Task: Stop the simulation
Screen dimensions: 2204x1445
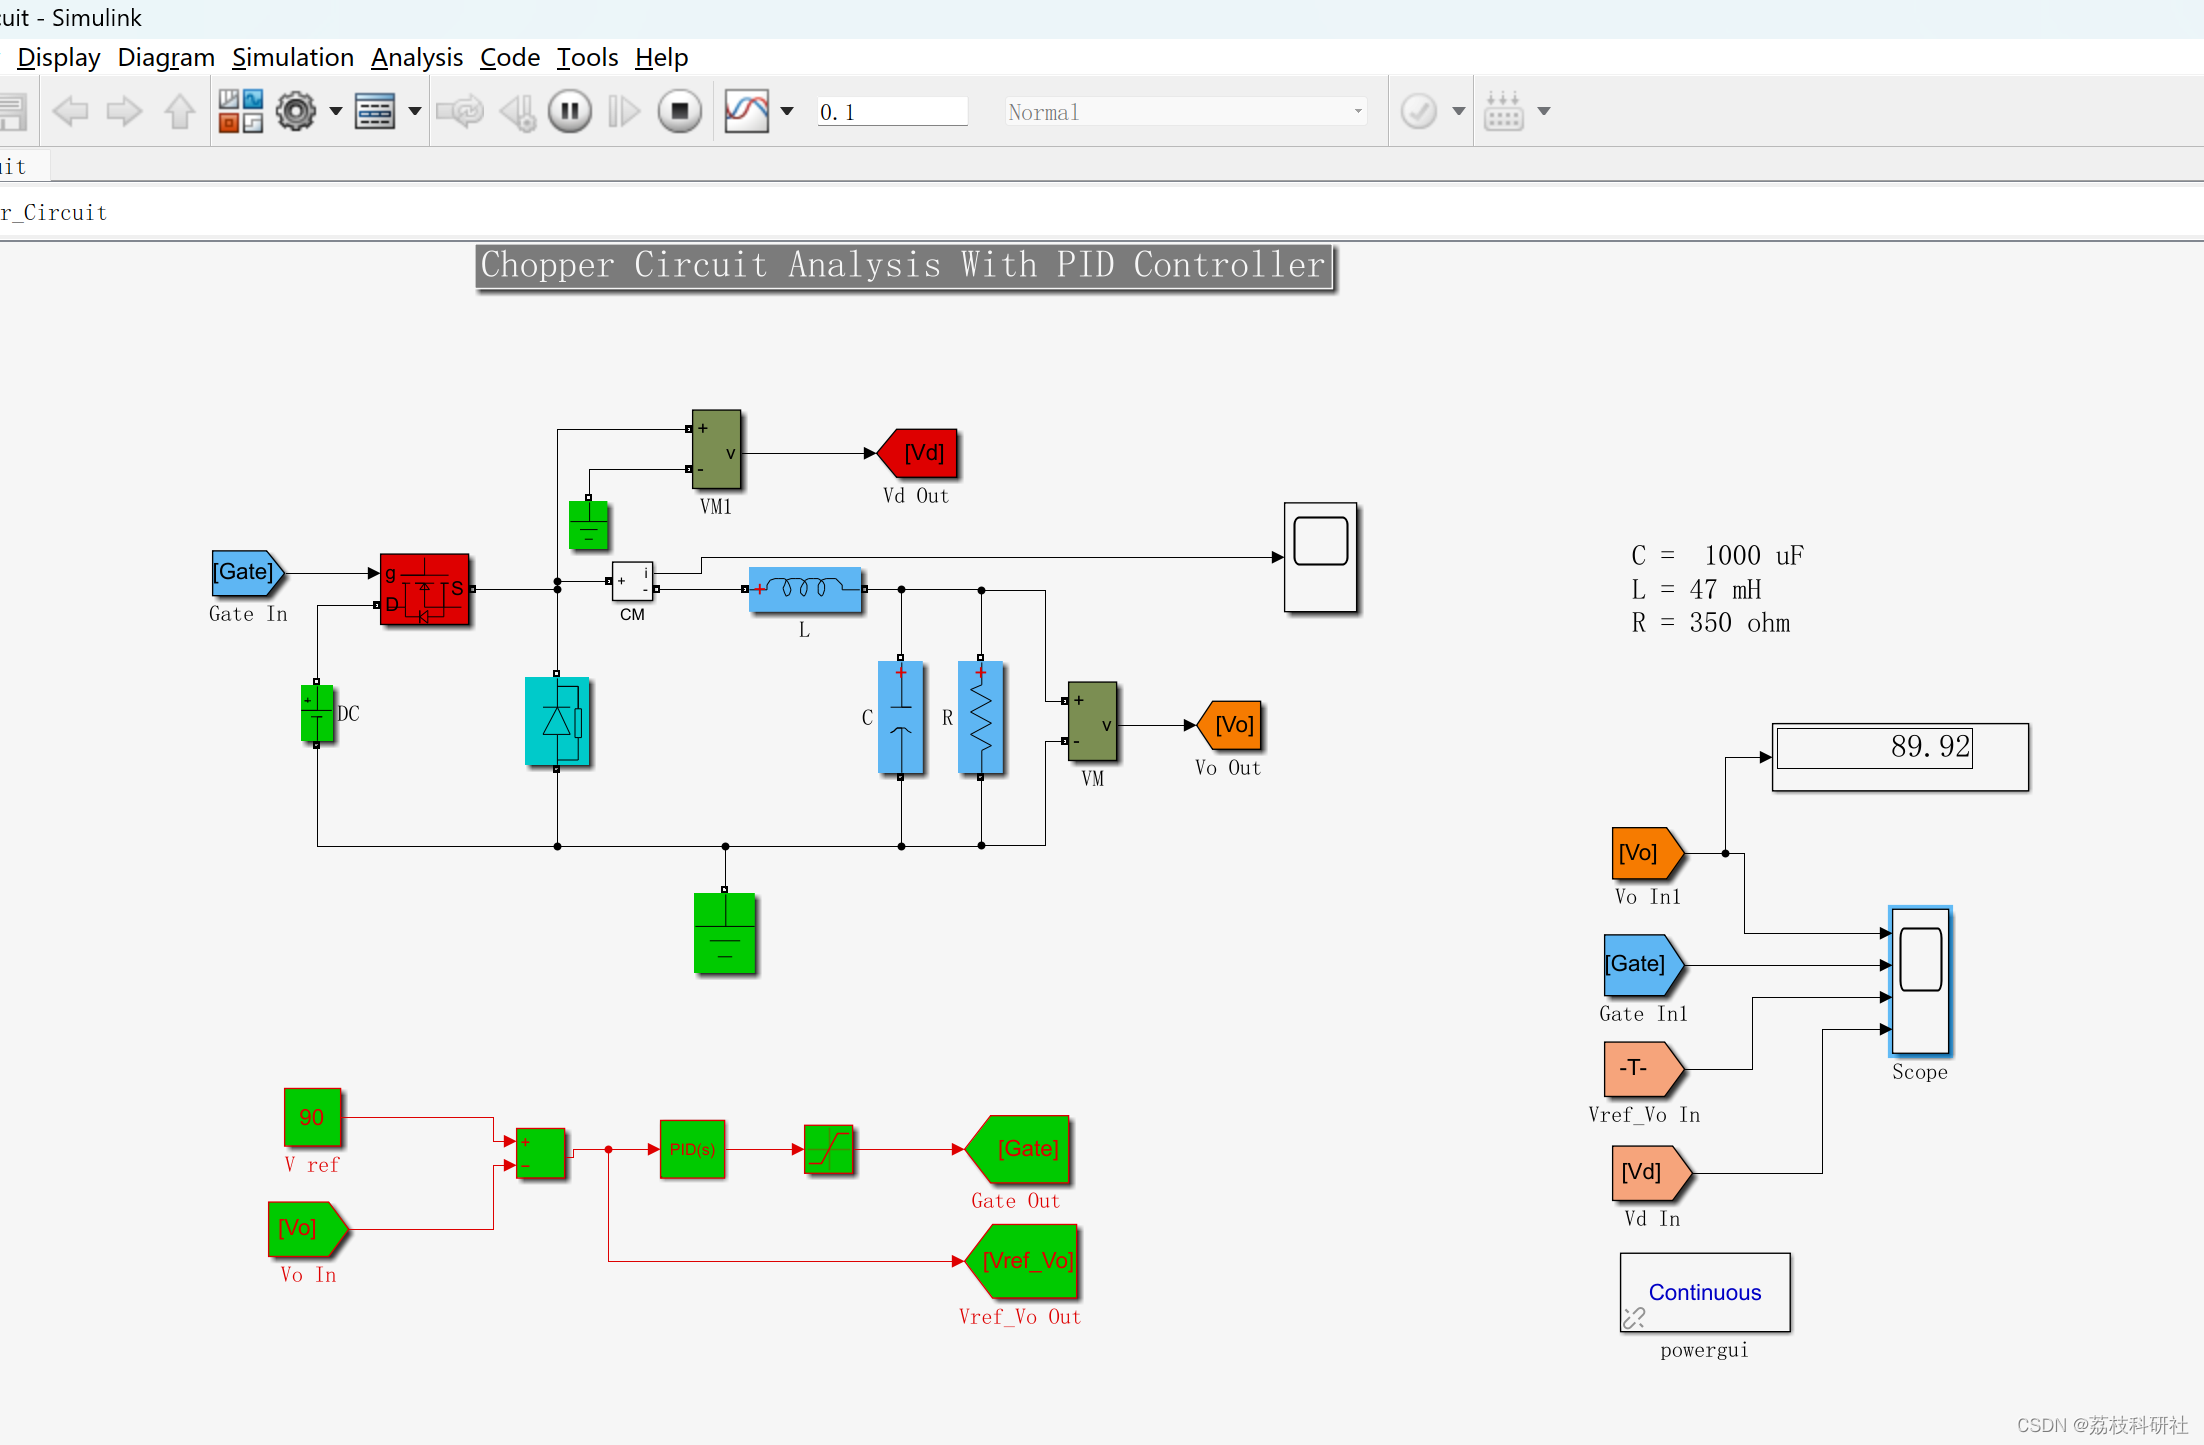Action: click(x=679, y=111)
